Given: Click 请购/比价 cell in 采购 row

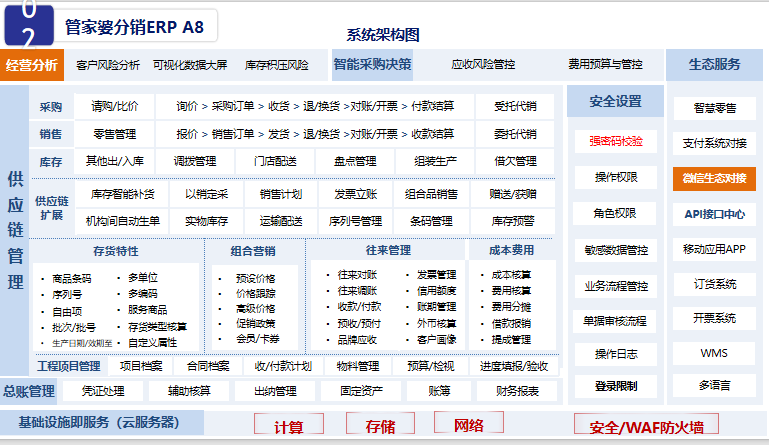Looking at the screenshot, I should pos(115,106).
